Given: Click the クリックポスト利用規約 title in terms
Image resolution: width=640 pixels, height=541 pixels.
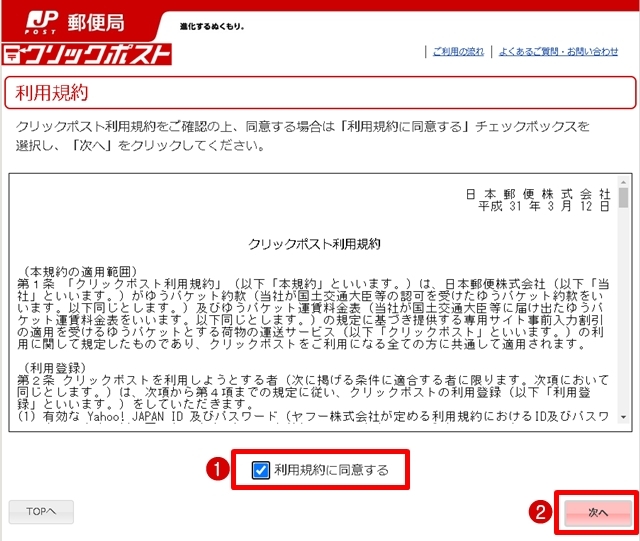Looking at the screenshot, I should [x=314, y=244].
